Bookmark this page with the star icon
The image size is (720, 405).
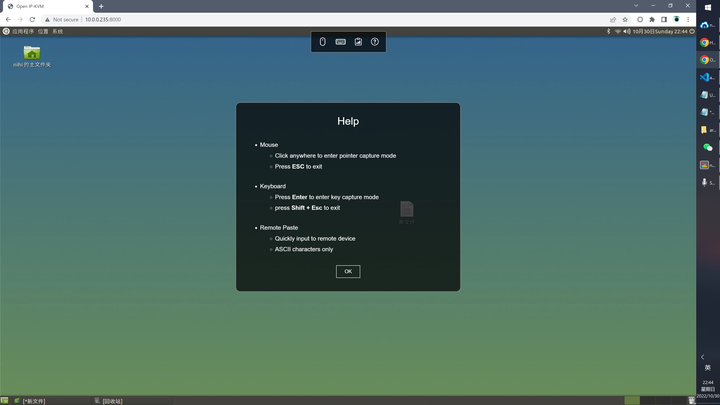click(625, 20)
